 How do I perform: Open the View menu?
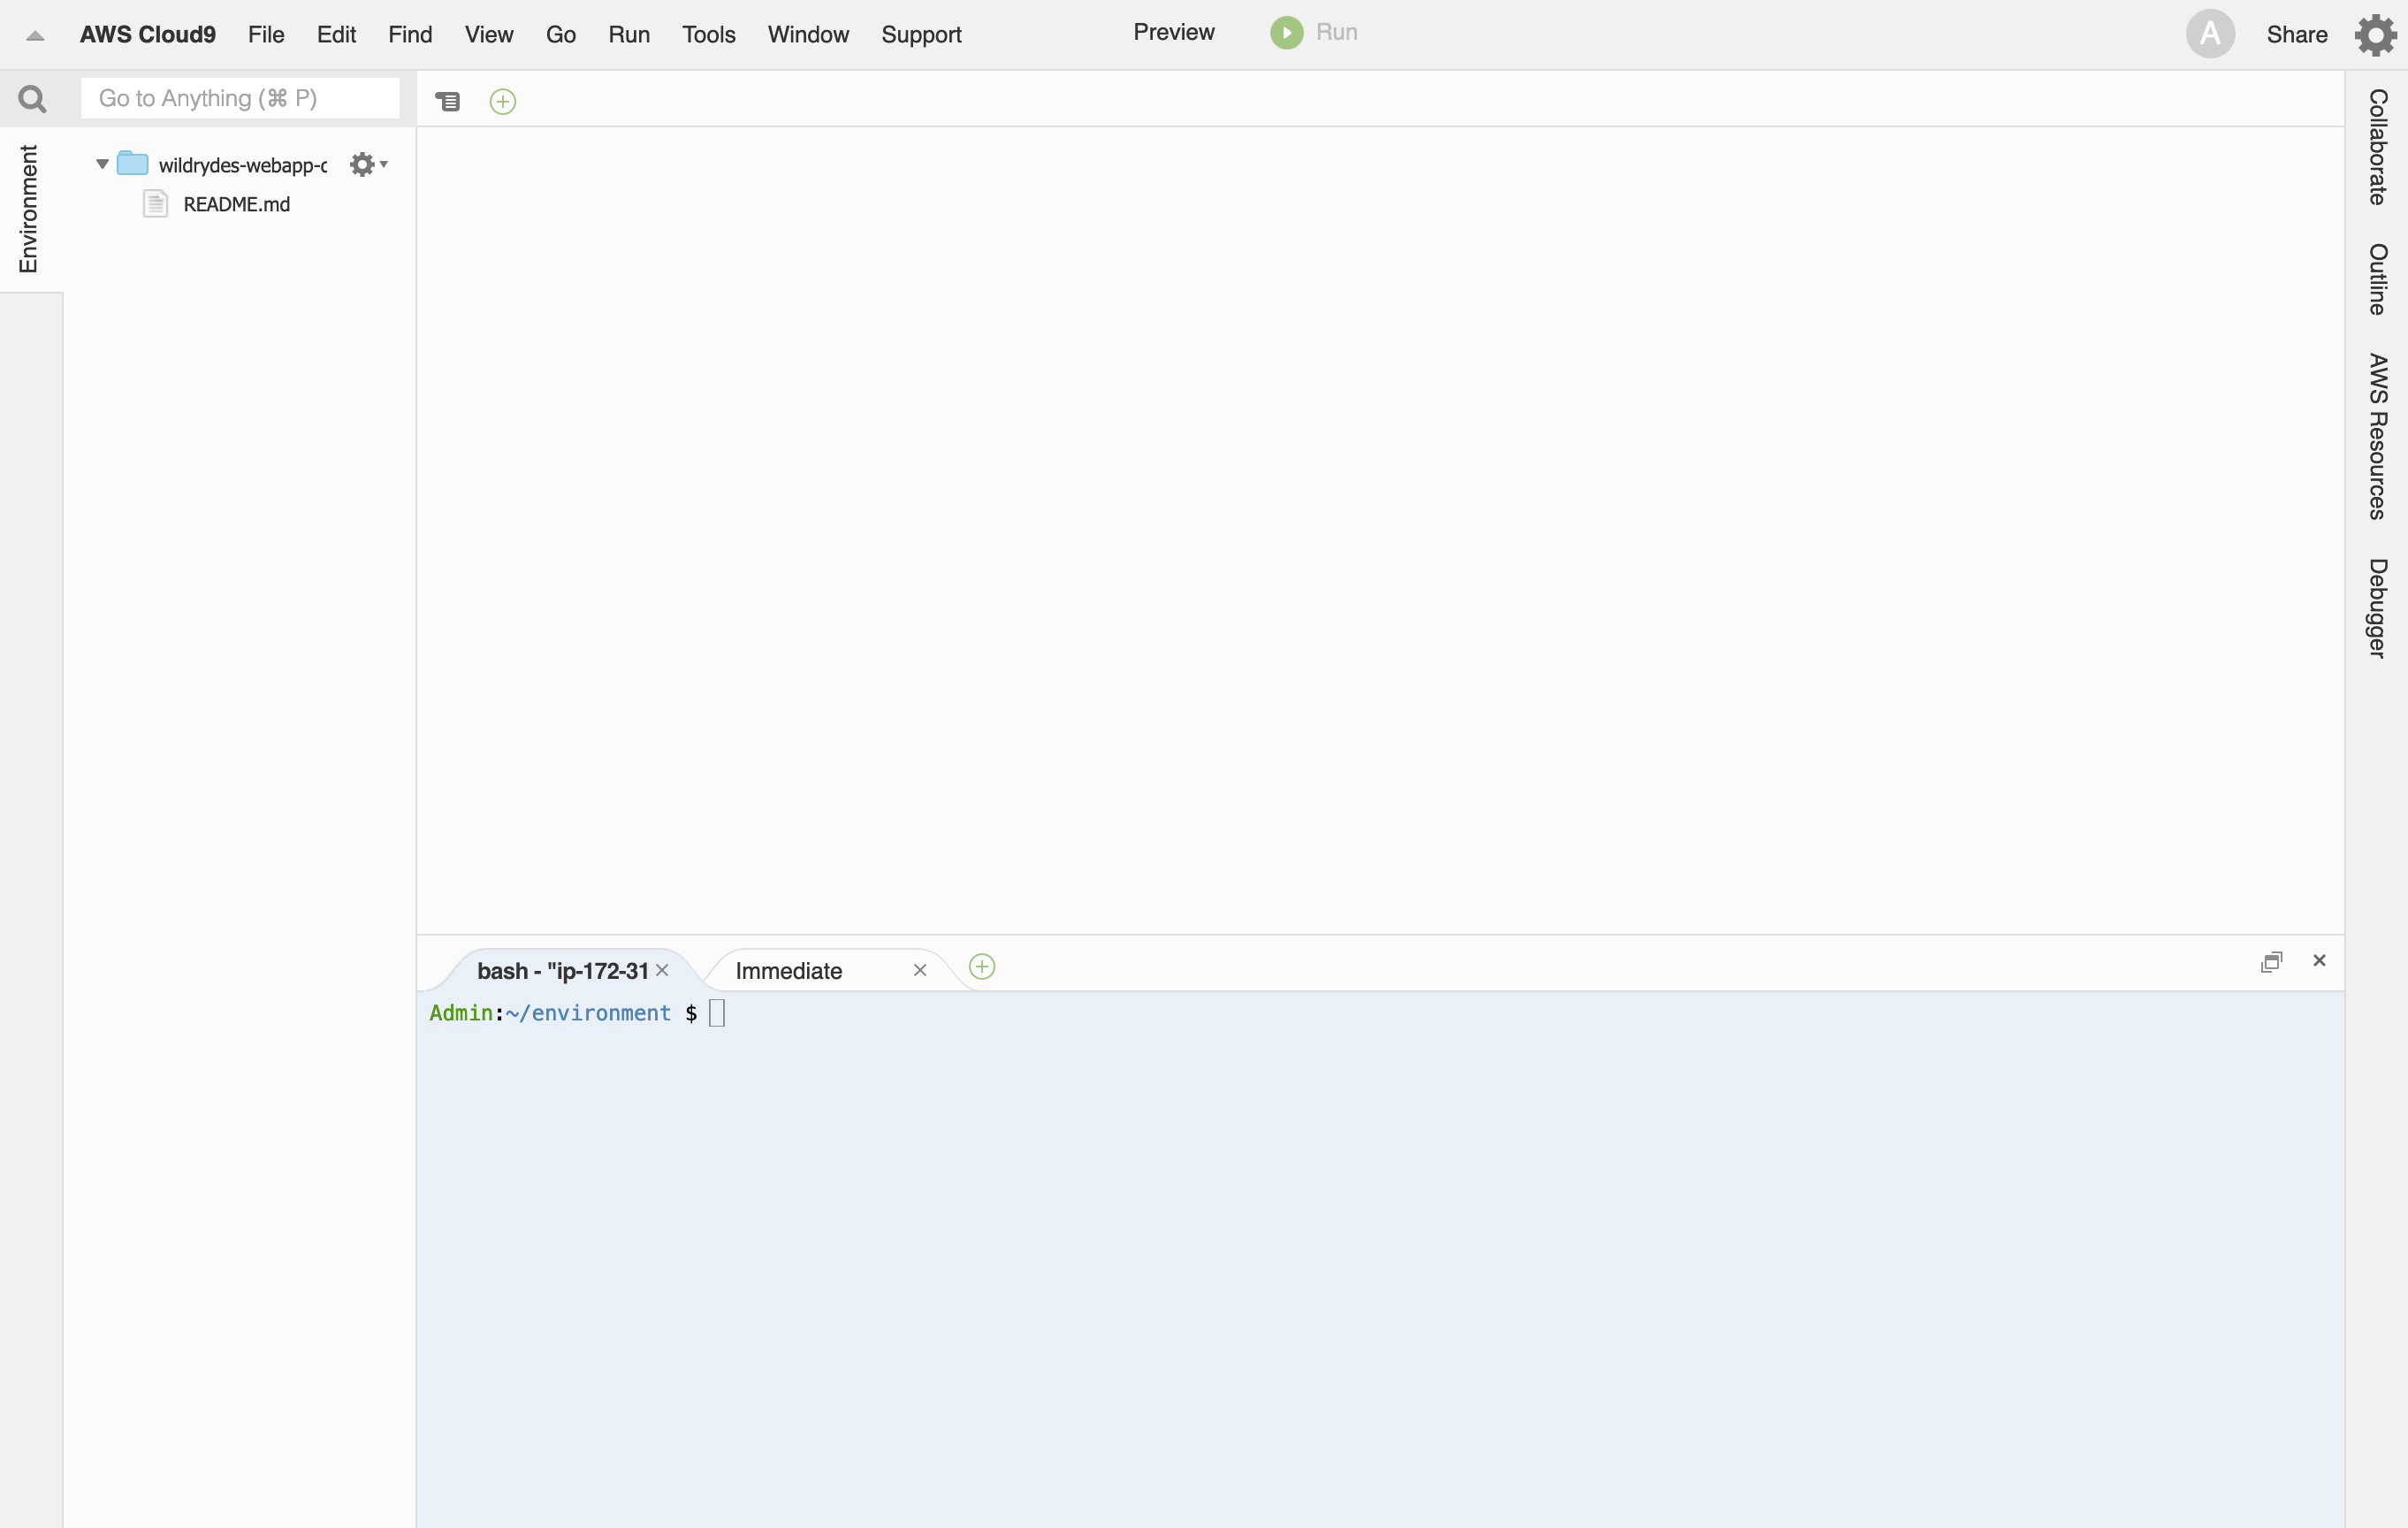489,35
